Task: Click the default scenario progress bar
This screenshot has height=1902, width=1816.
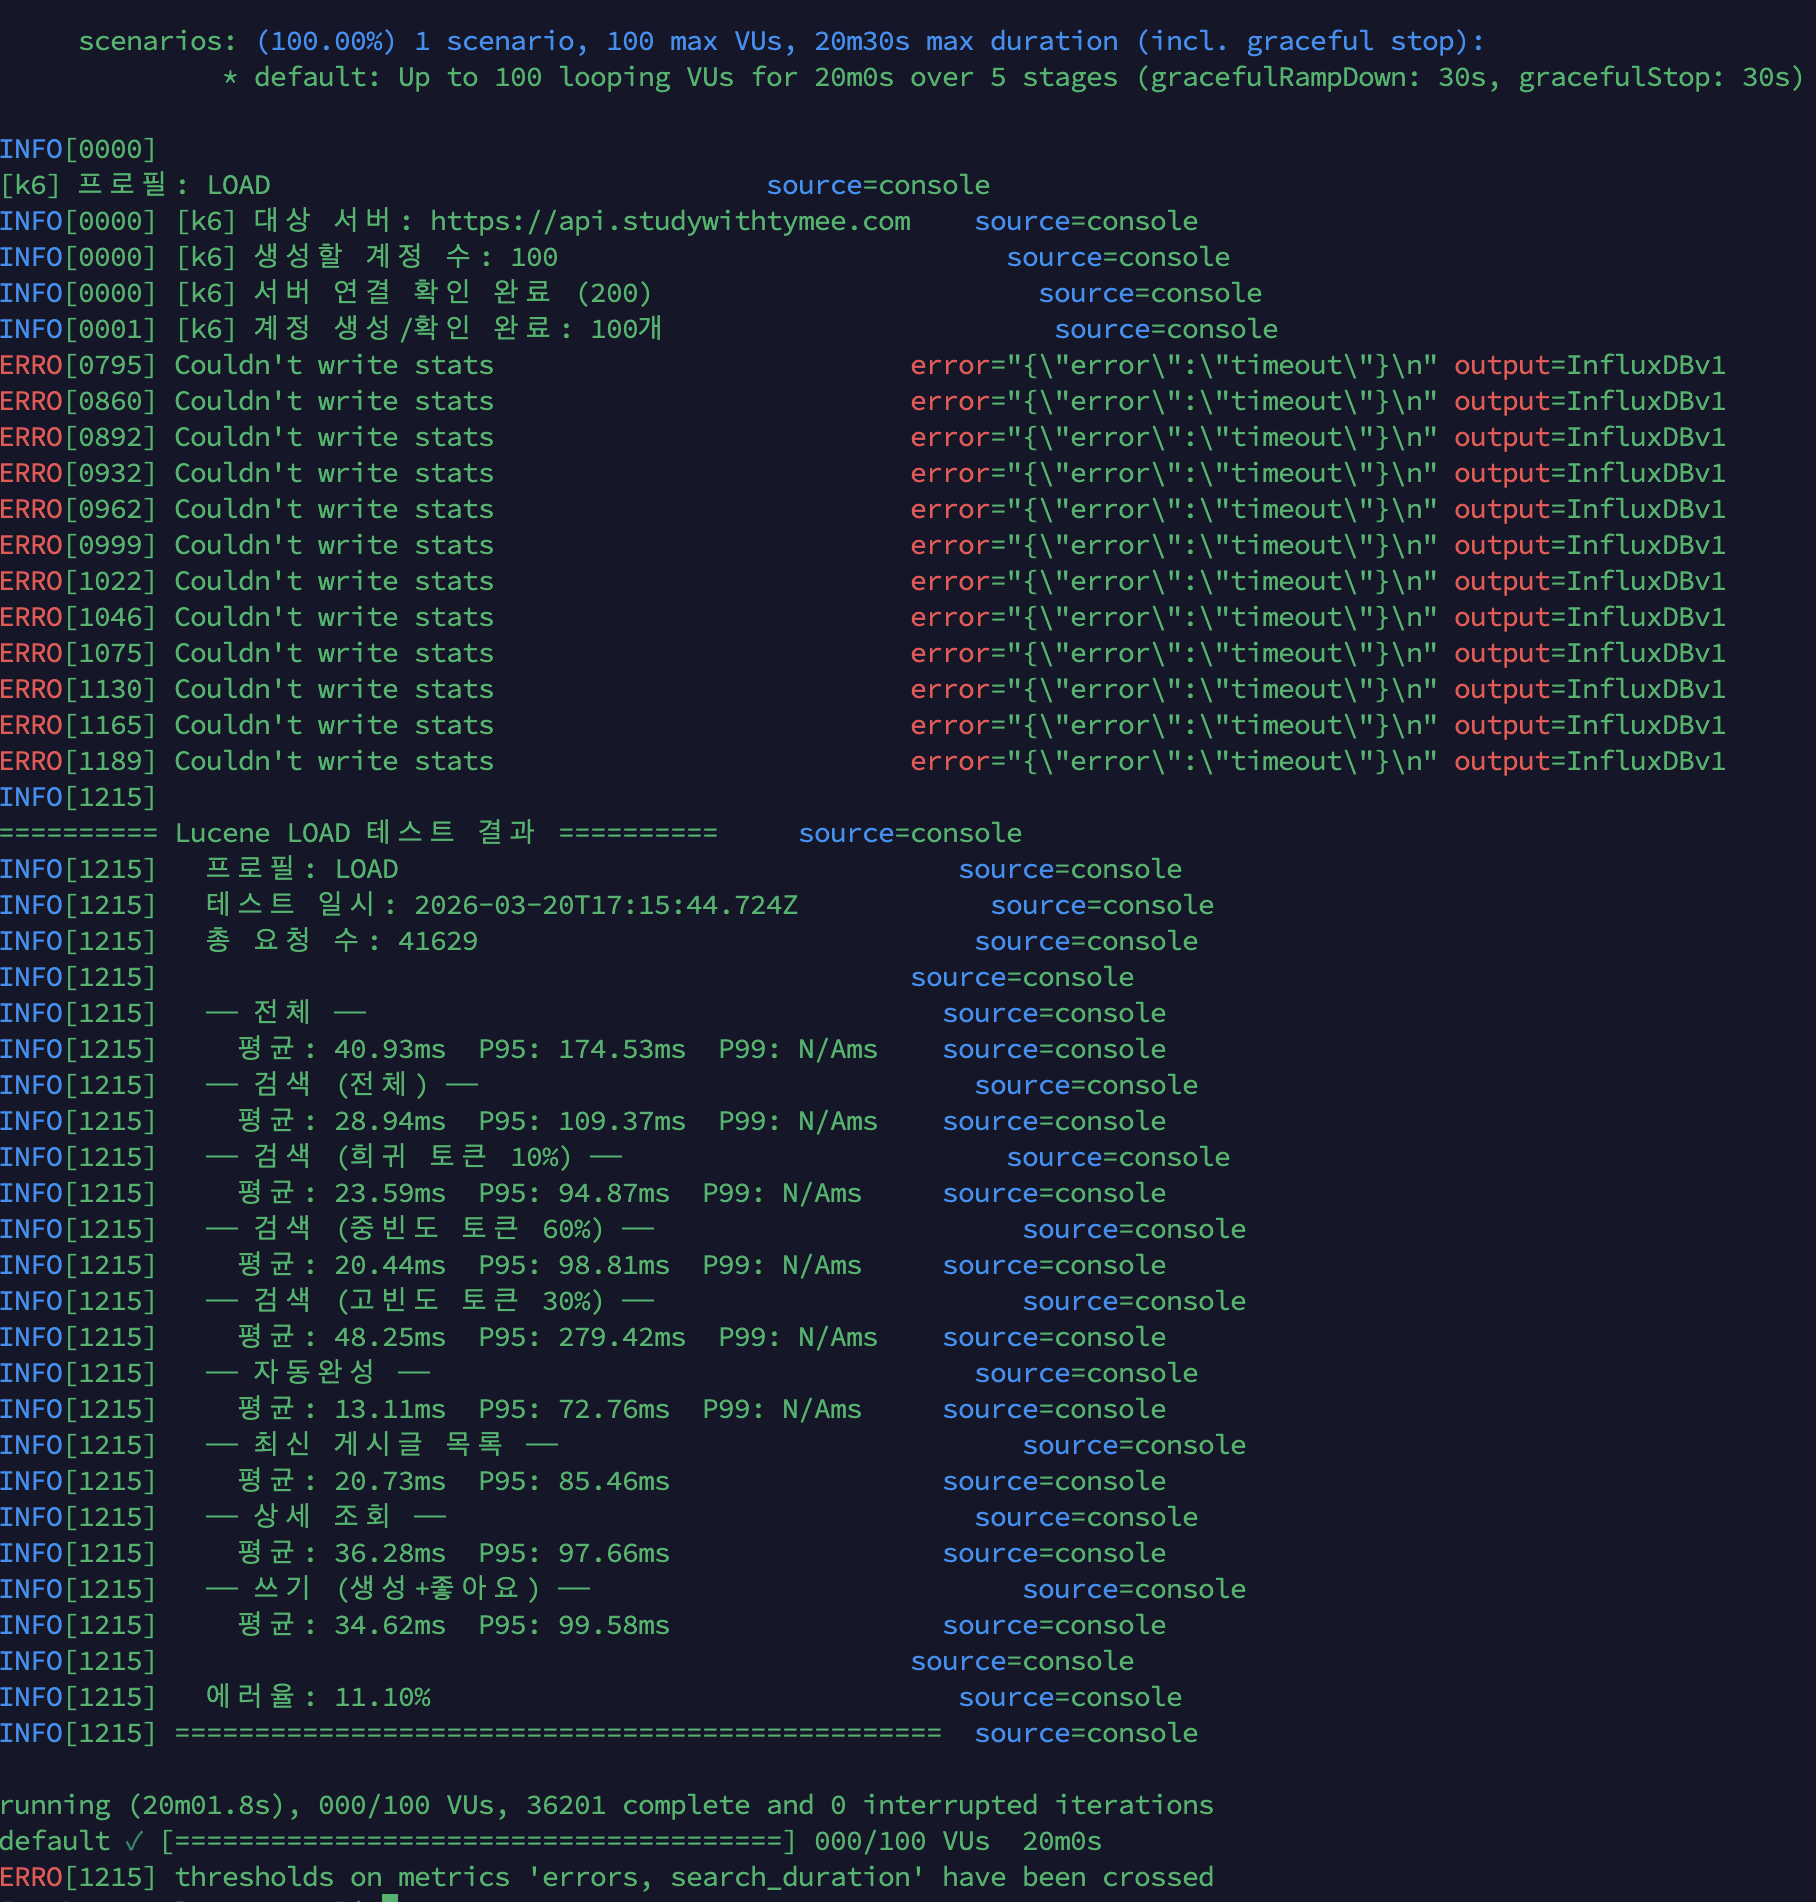Action: tap(478, 1841)
